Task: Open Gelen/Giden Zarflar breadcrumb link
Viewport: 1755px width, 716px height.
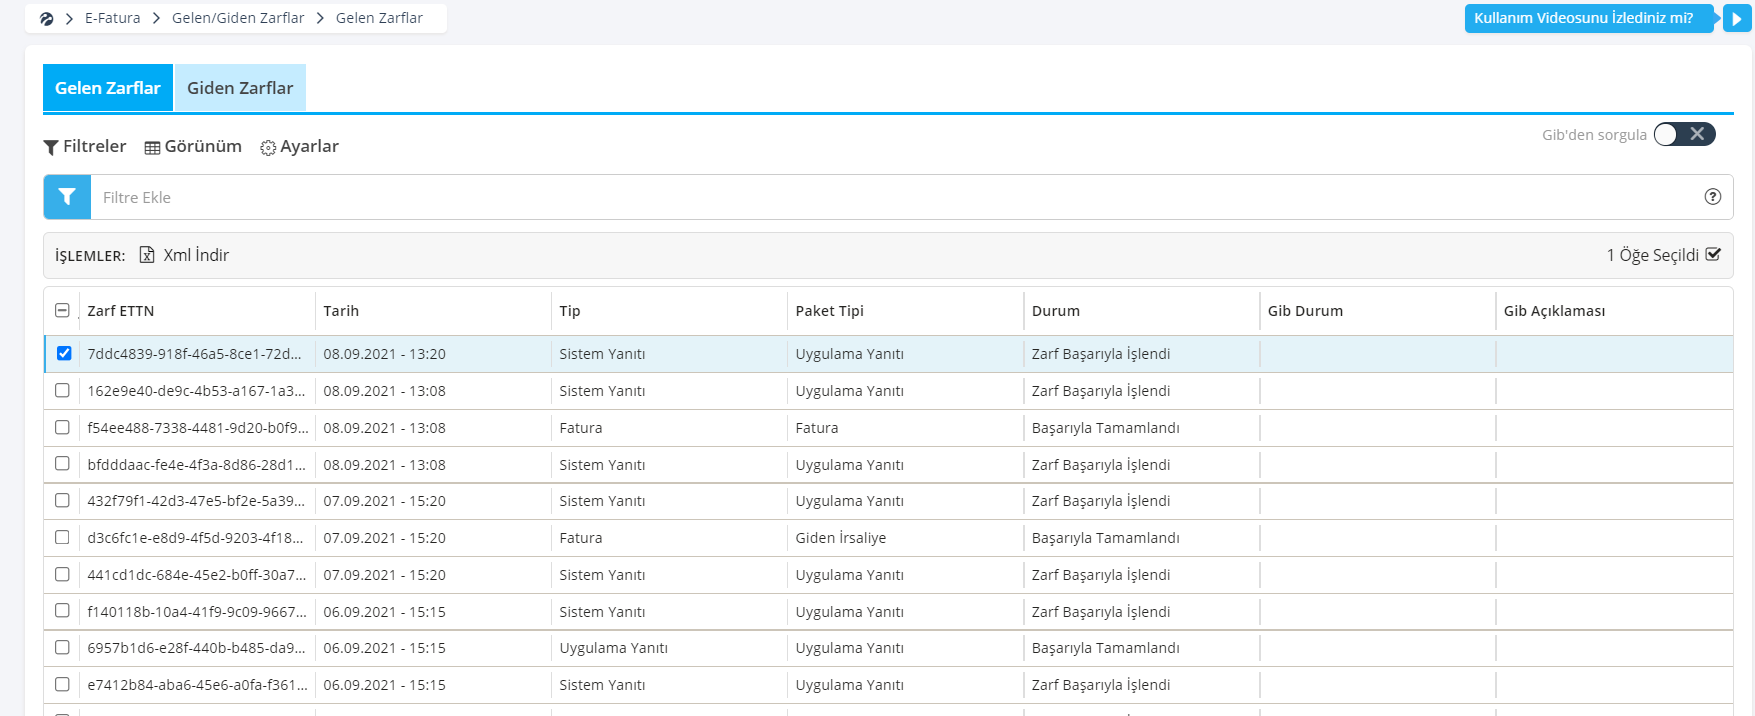Action: (238, 18)
